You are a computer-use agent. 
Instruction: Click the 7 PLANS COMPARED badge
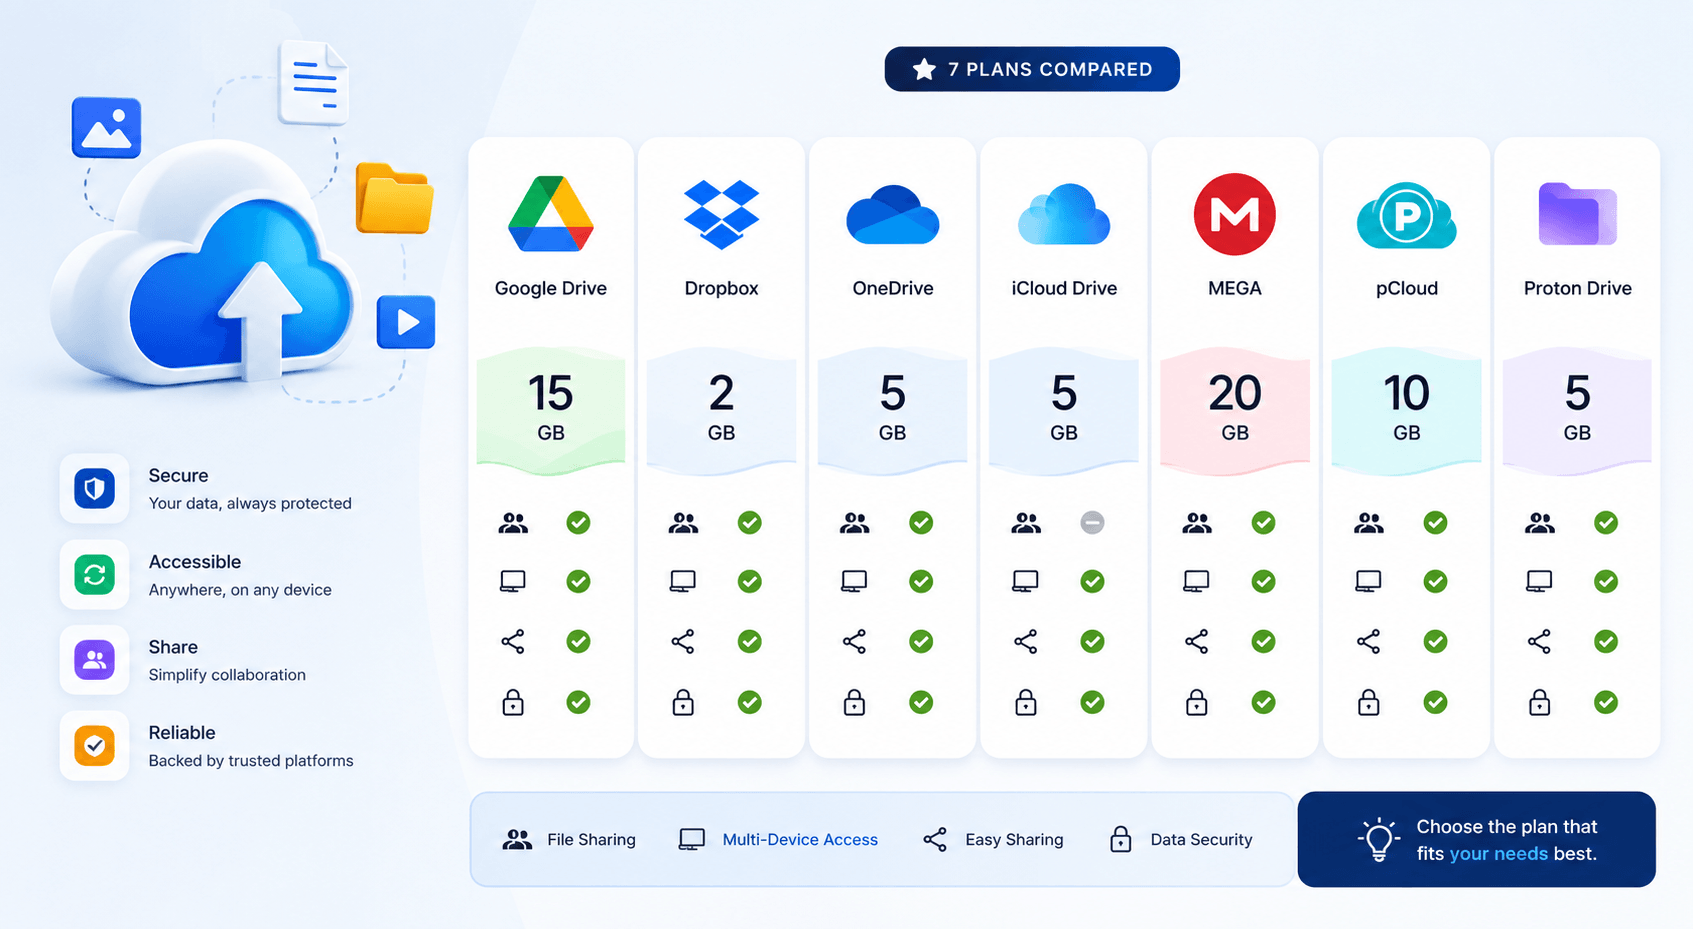(1032, 69)
